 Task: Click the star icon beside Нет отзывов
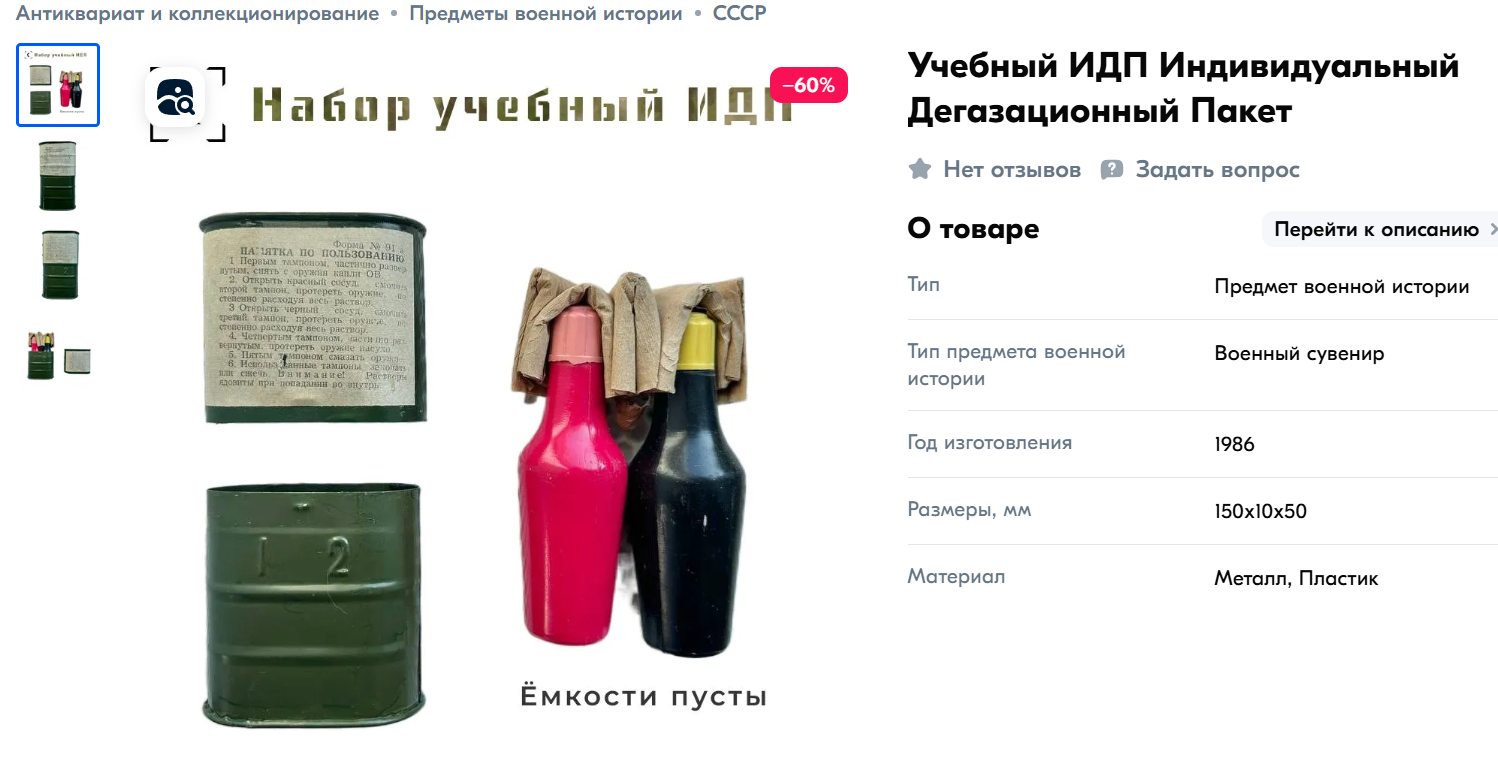[x=920, y=169]
